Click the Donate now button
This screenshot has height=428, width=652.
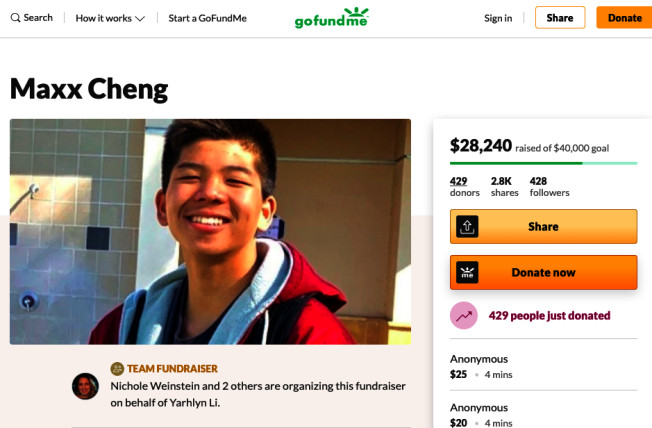(543, 272)
